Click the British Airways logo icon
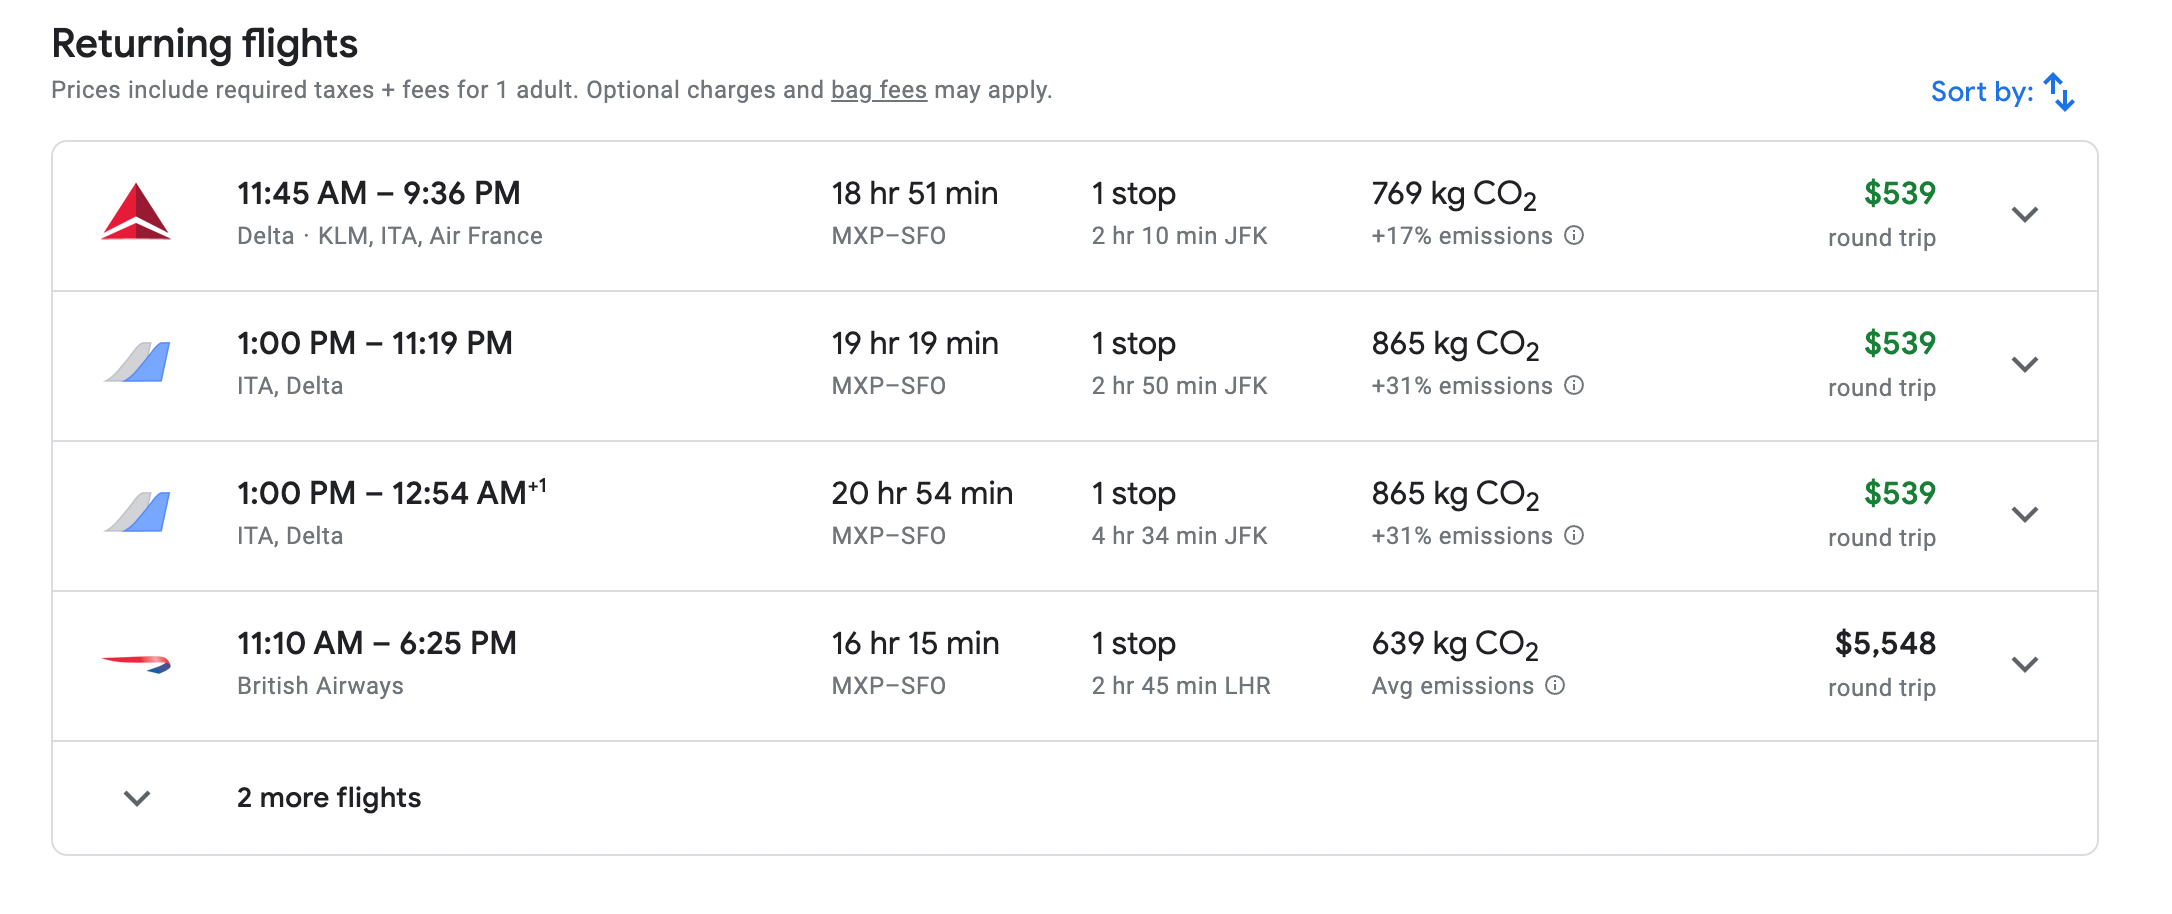This screenshot has width=2172, height=914. pyautogui.click(x=136, y=663)
